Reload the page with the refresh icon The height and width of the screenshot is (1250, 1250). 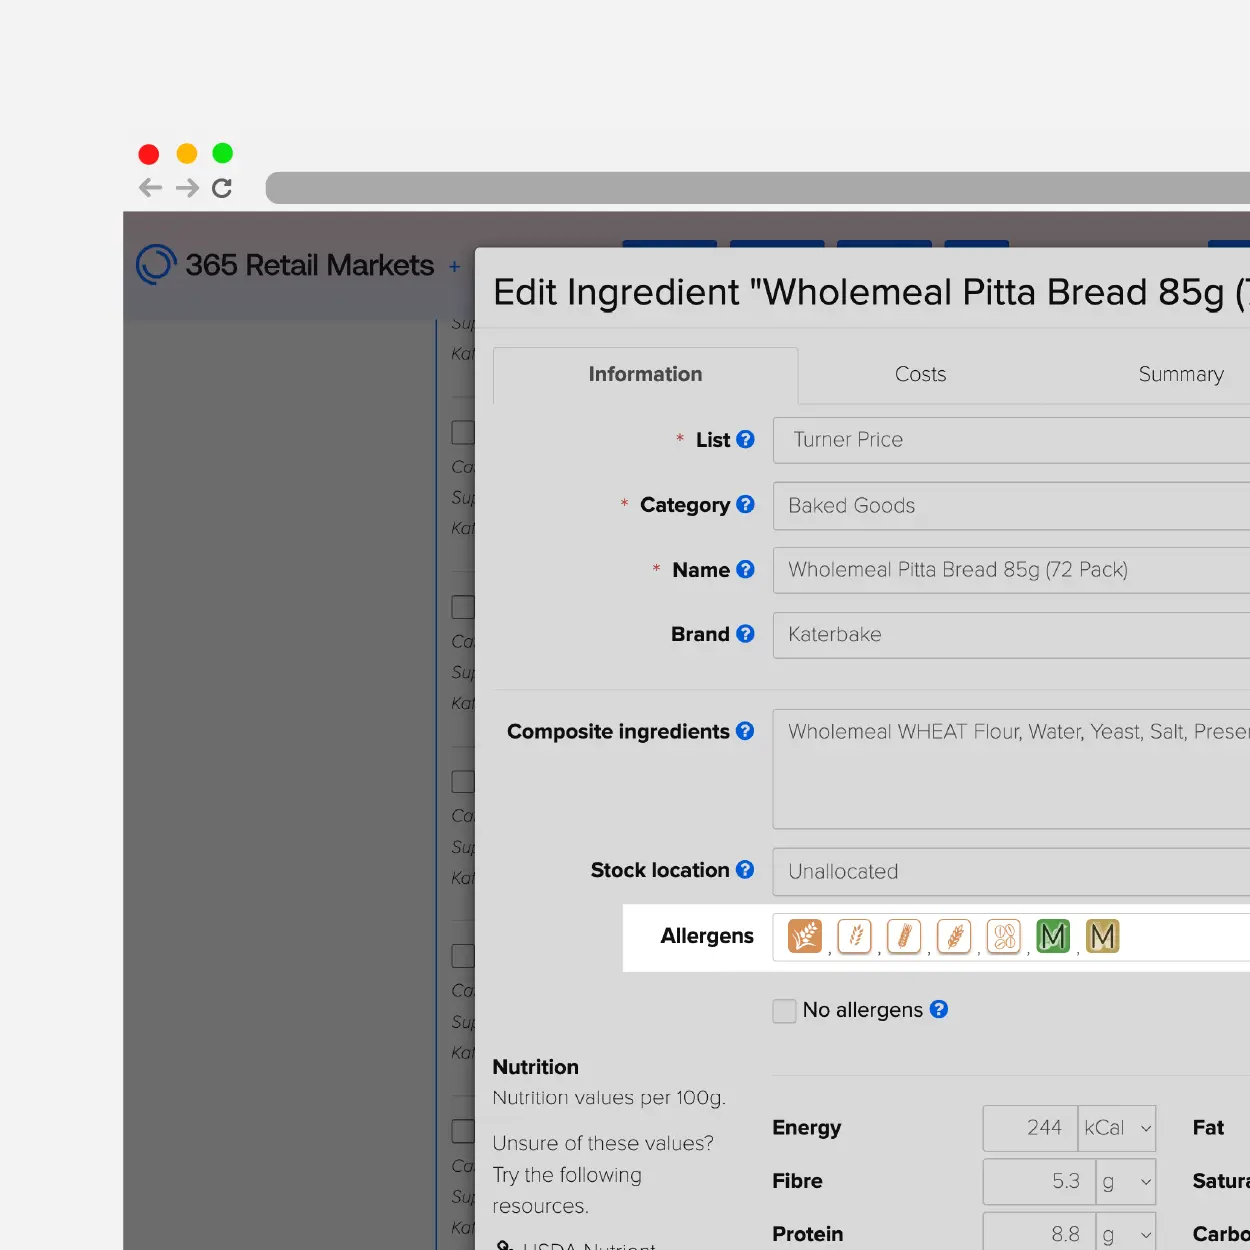pos(222,188)
